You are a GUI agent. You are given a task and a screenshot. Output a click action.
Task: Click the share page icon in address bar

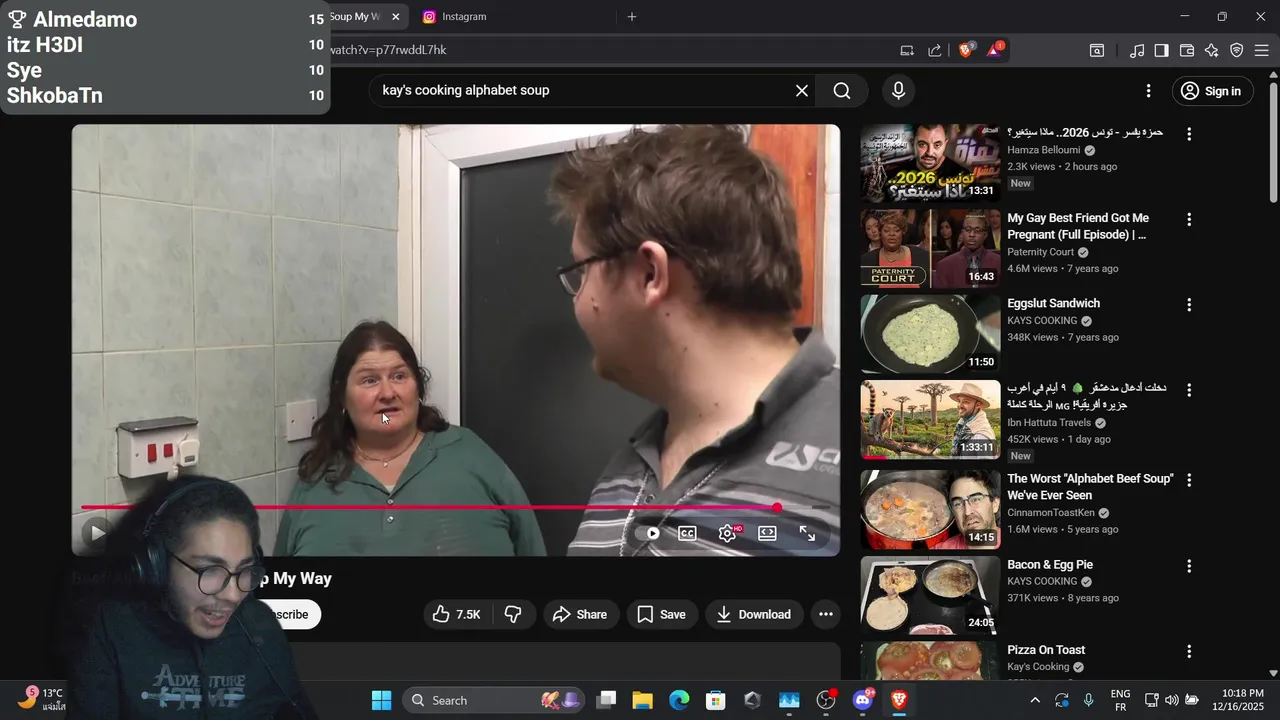coord(935,50)
